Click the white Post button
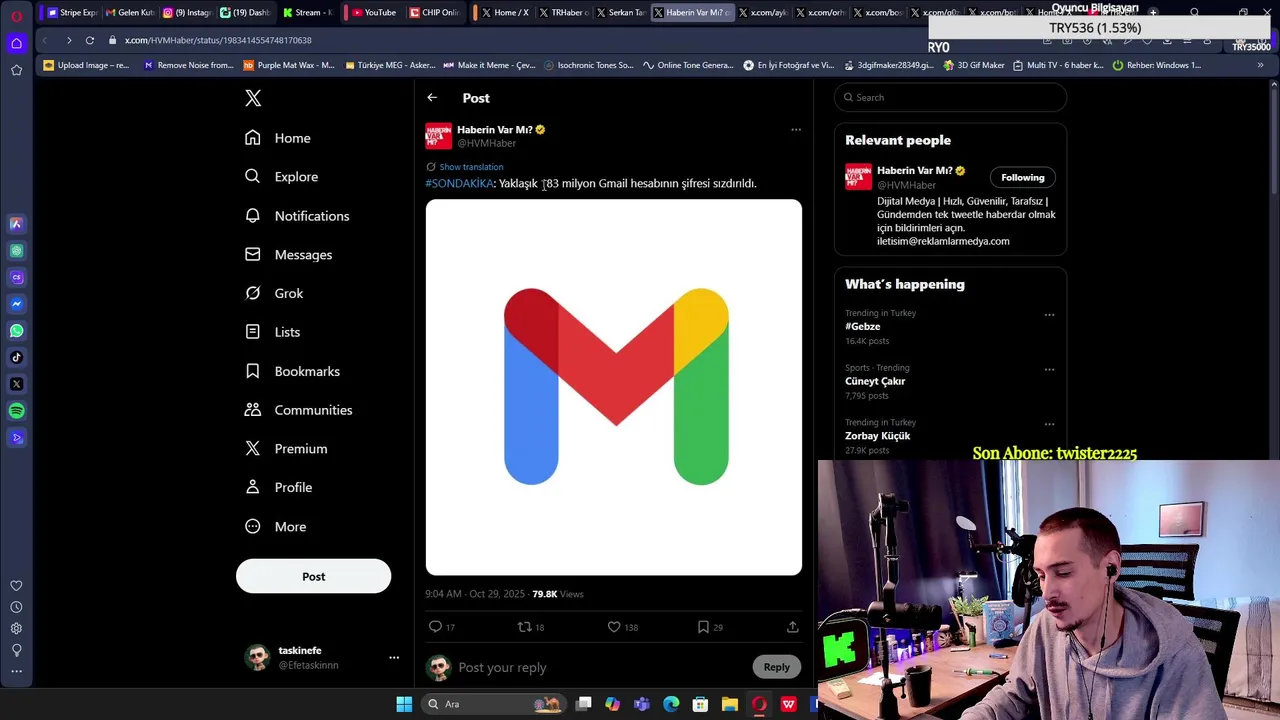This screenshot has height=720, width=1280. coord(313,576)
